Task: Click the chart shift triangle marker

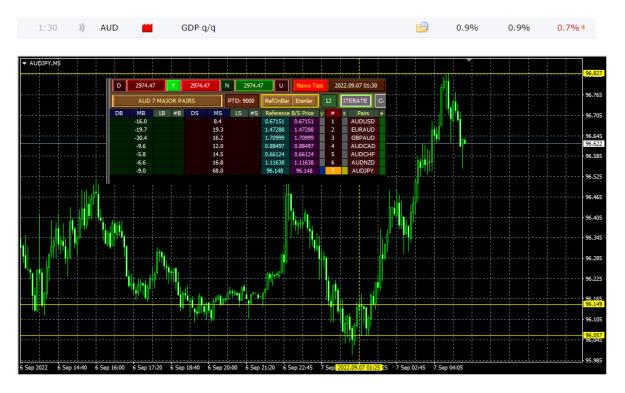Action: click(470, 60)
